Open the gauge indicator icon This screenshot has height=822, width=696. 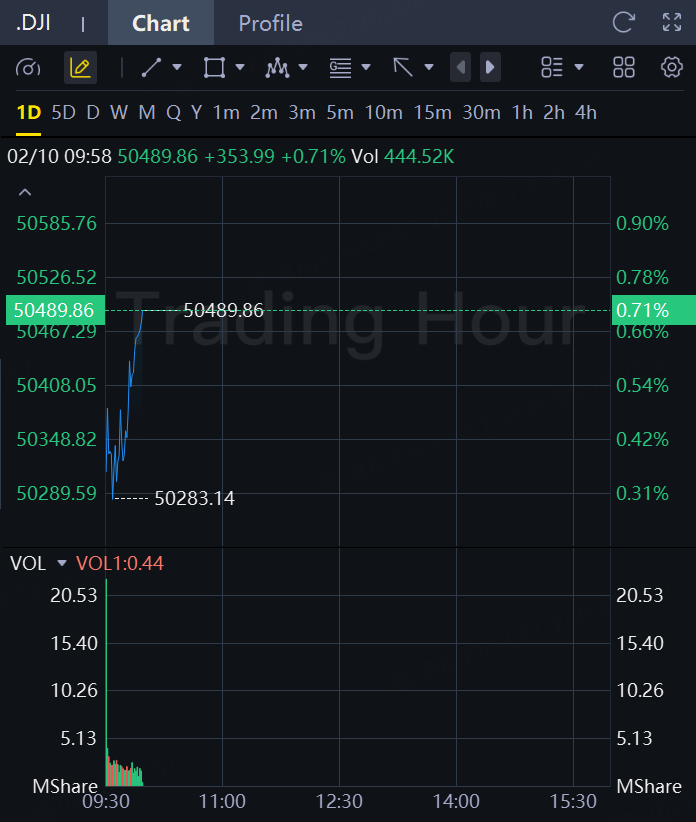pyautogui.click(x=28, y=68)
